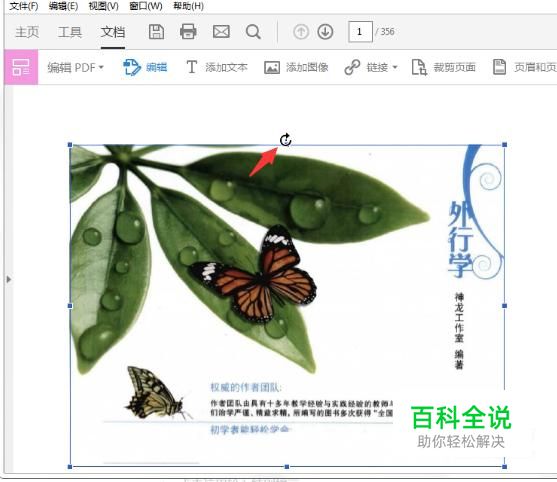Open the 编辑(E) menu

click(63, 6)
